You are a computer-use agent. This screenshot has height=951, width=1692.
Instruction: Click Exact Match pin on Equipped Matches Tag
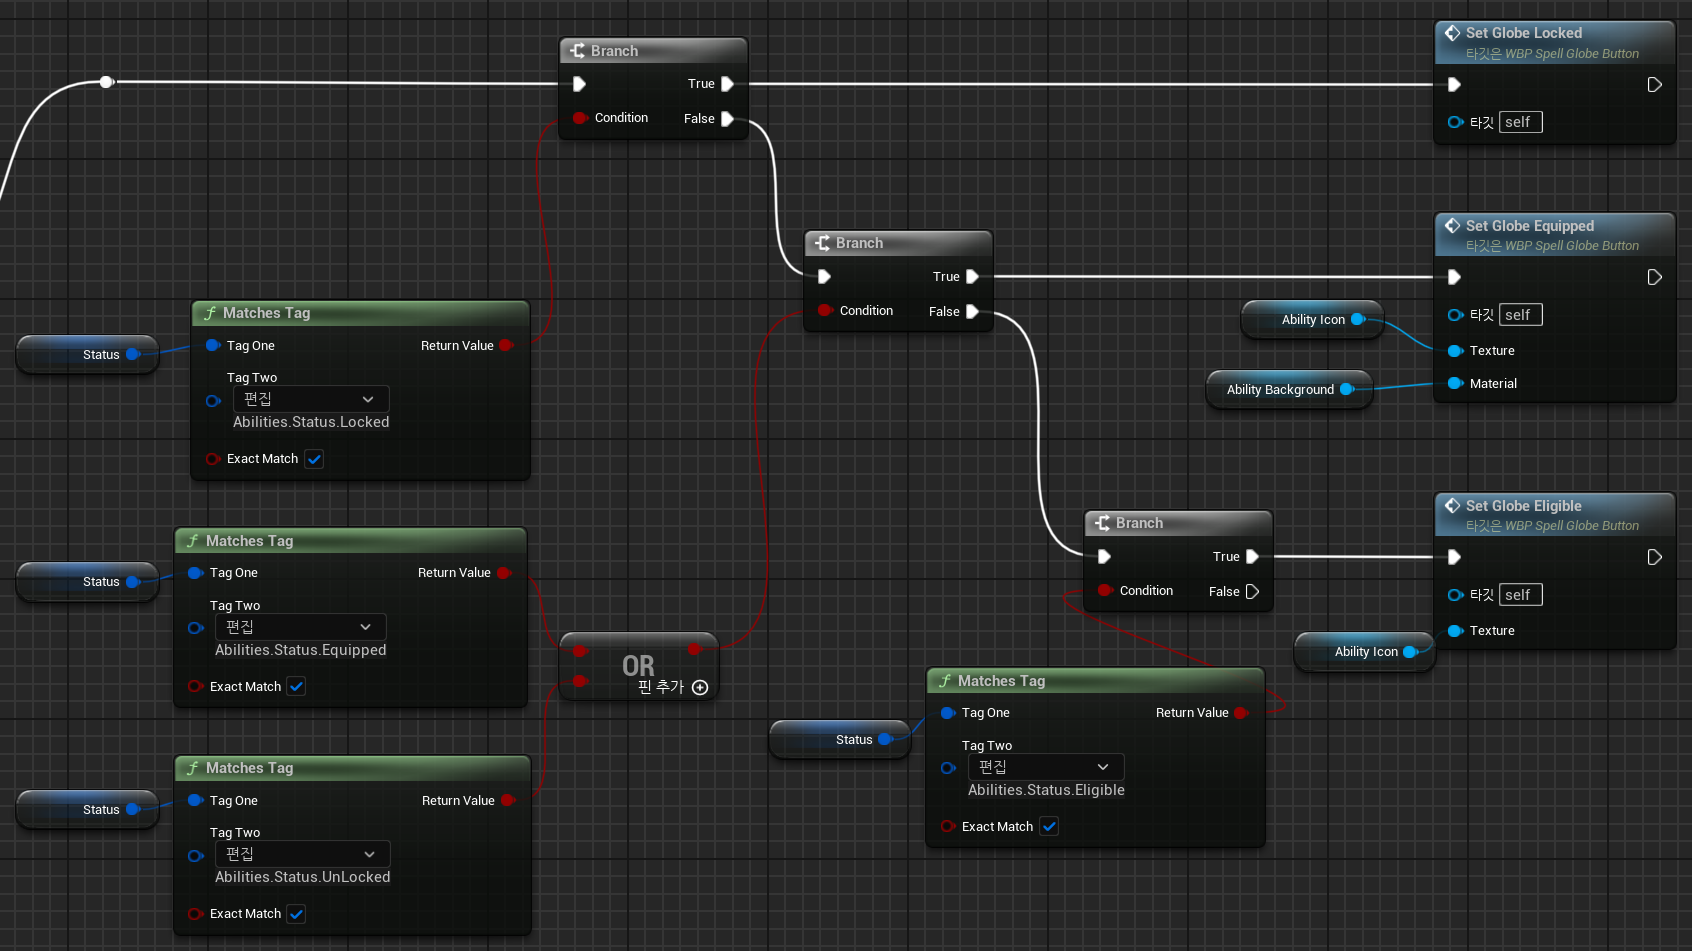click(195, 686)
